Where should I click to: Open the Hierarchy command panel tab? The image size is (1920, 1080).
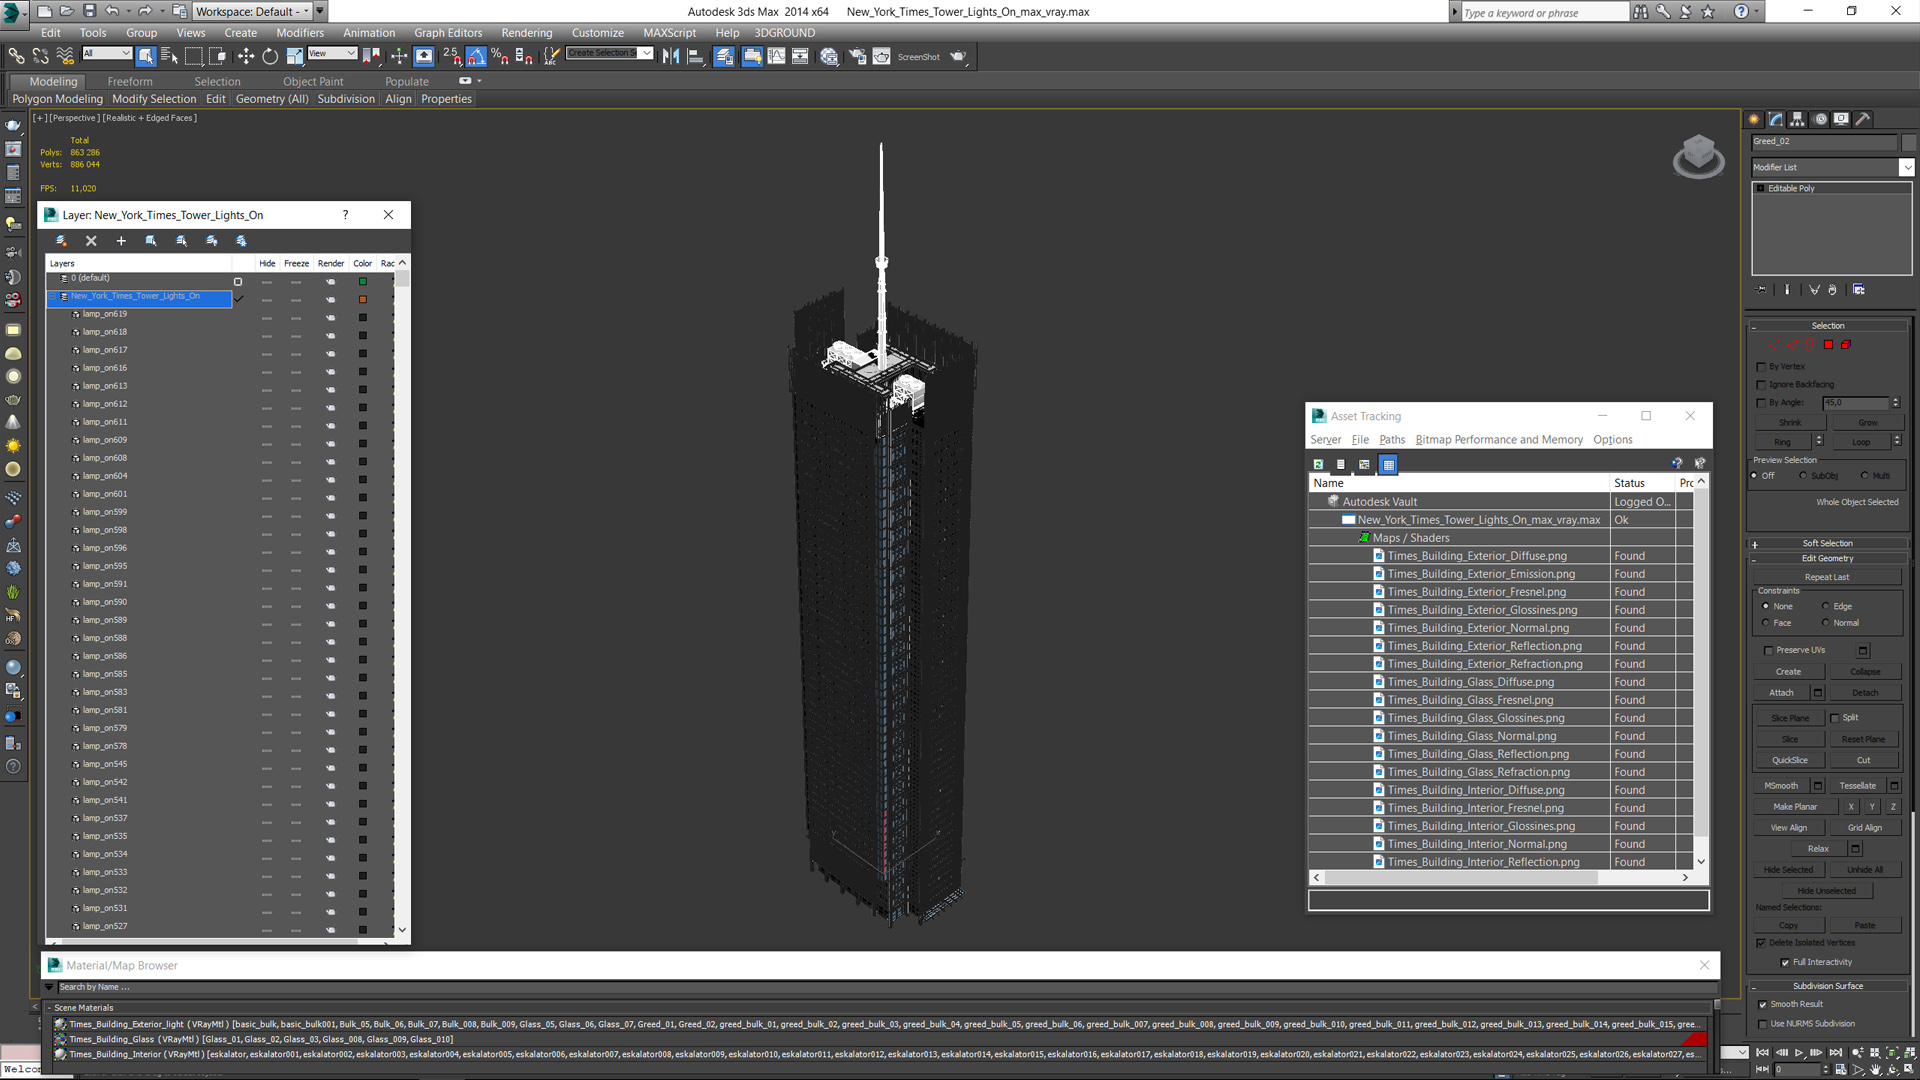pyautogui.click(x=1798, y=119)
